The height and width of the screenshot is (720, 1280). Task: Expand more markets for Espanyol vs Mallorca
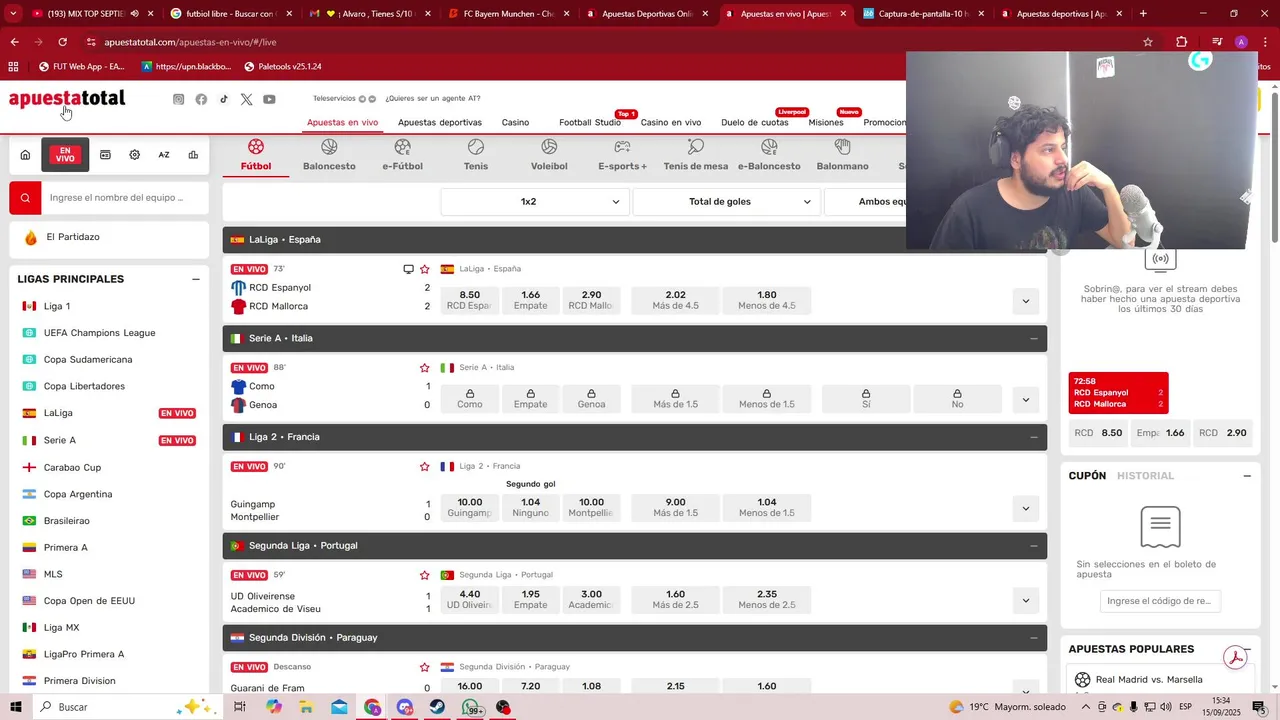click(x=1025, y=301)
